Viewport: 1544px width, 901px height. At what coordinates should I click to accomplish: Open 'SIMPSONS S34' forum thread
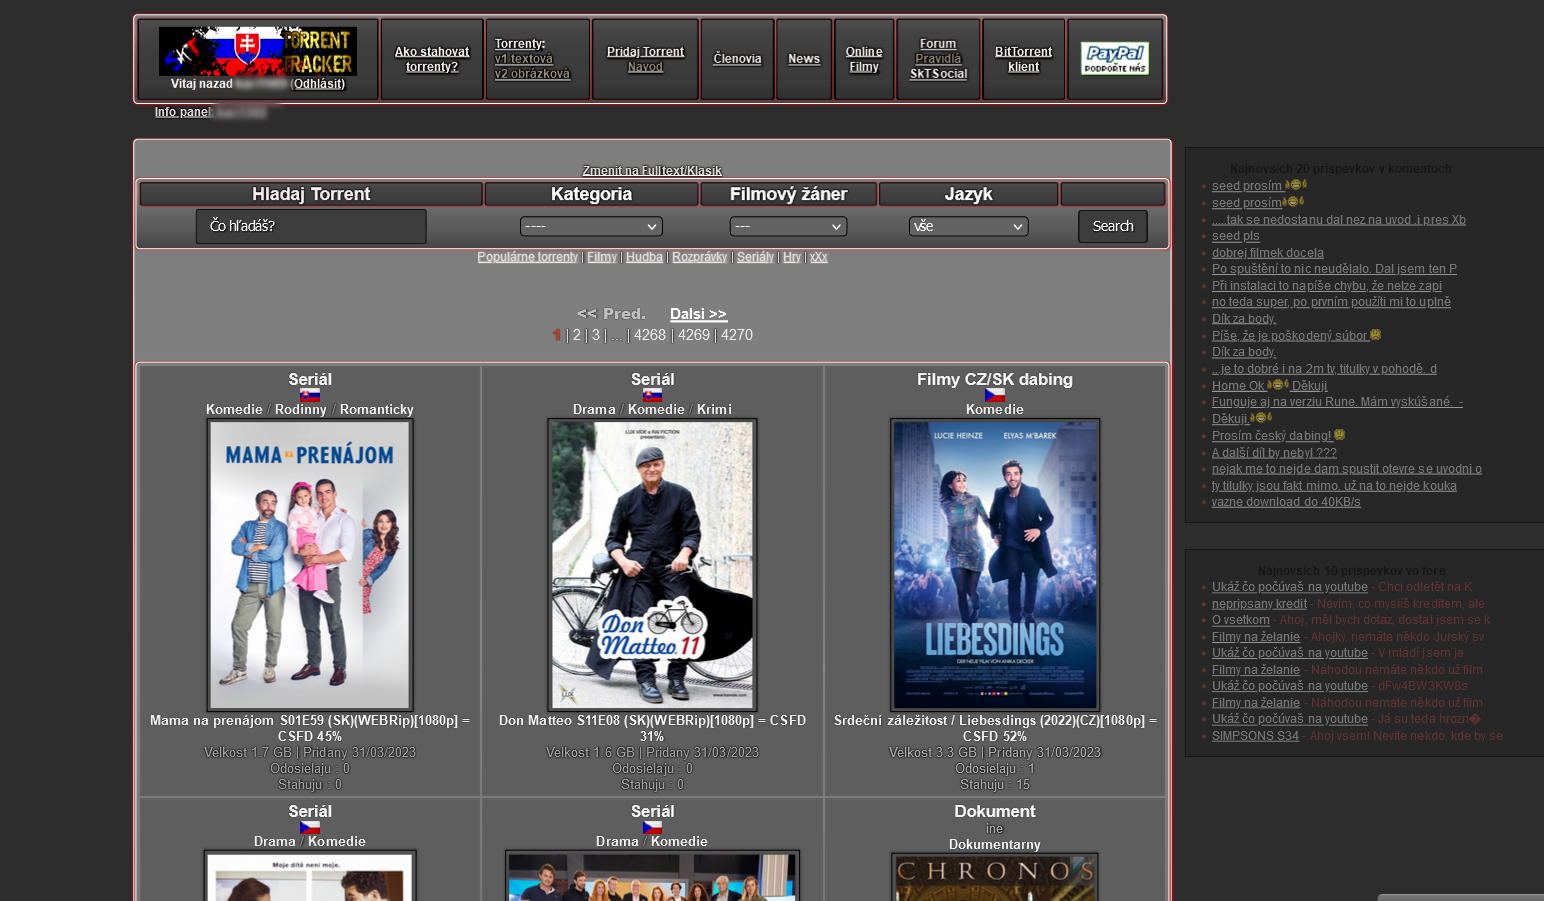tap(1255, 736)
